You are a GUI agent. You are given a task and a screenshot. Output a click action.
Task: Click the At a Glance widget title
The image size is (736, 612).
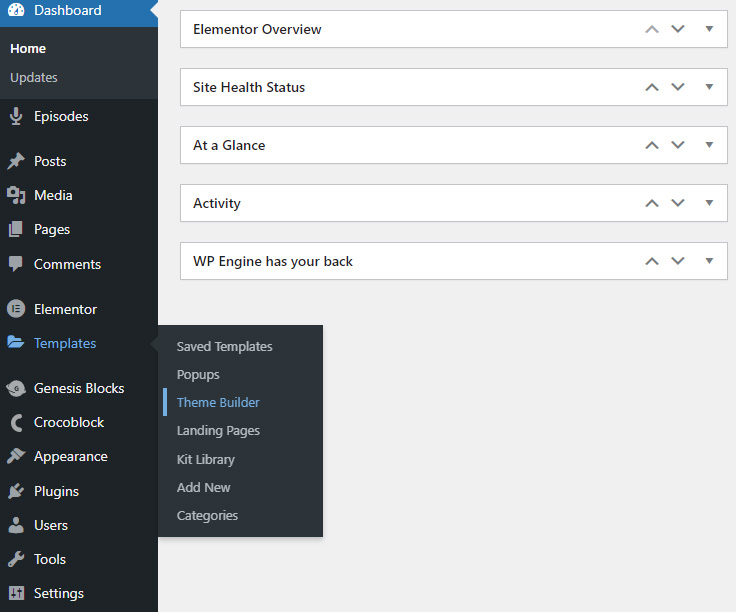coord(229,145)
